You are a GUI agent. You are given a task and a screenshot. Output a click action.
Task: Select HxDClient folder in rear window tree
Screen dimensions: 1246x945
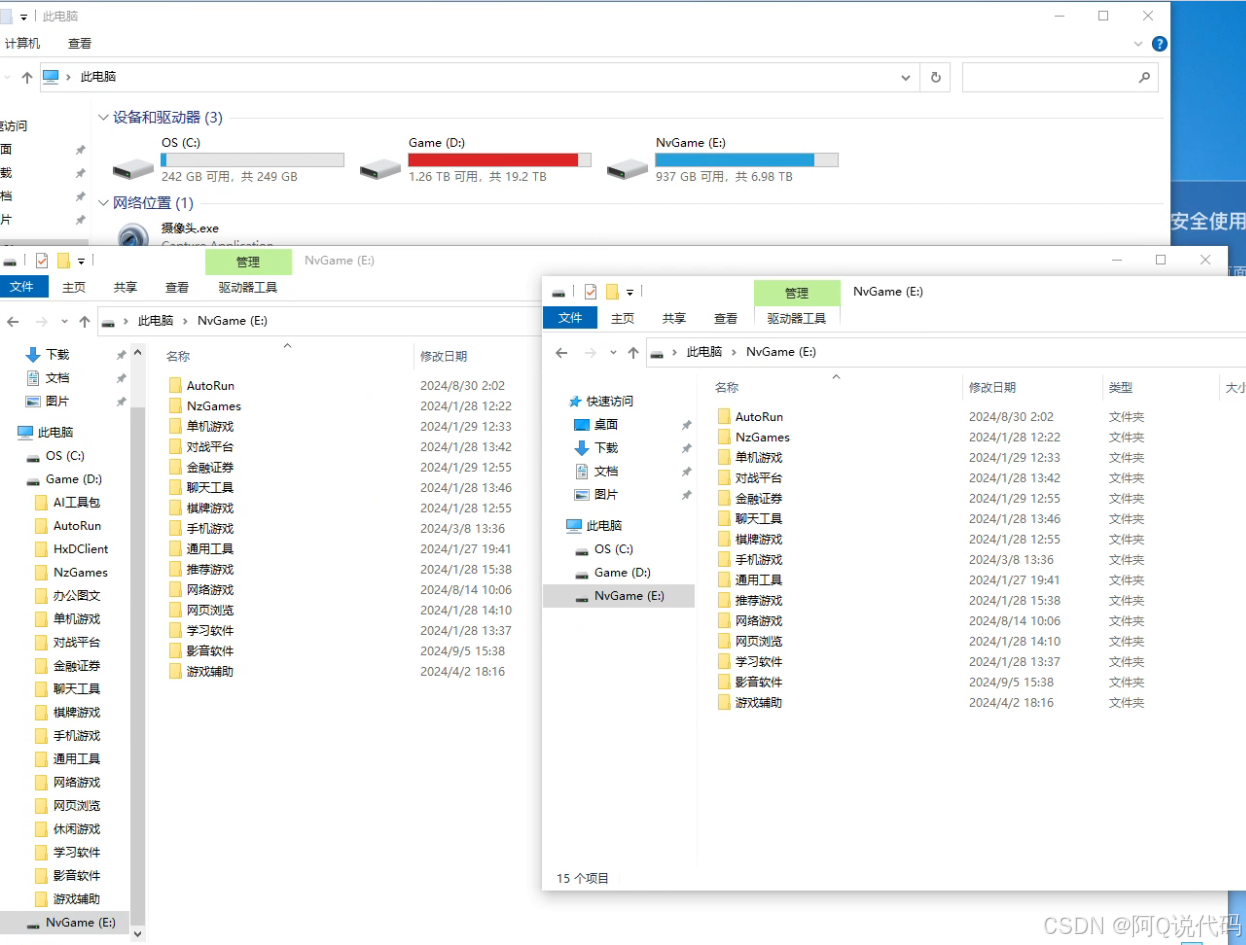coord(71,549)
